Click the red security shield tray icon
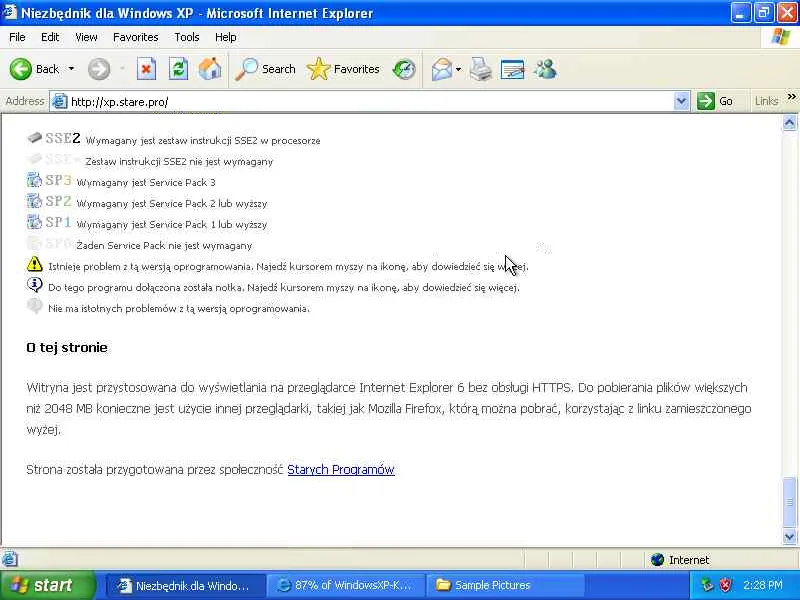Image resolution: width=800 pixels, height=600 pixels. 725,585
